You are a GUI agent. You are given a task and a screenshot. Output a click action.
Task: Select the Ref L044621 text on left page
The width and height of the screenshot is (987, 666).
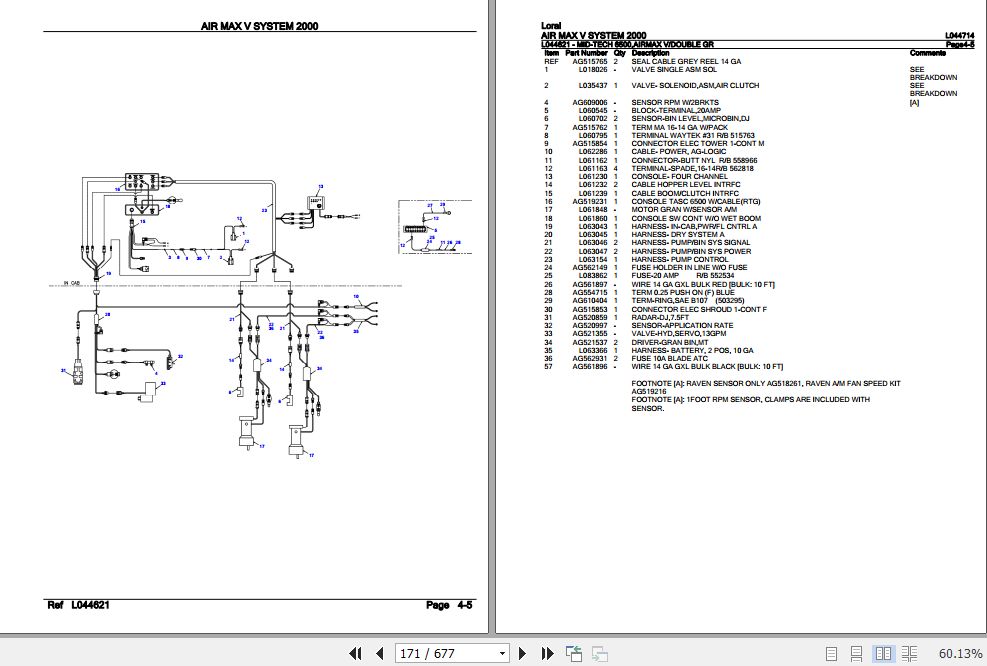(78, 604)
